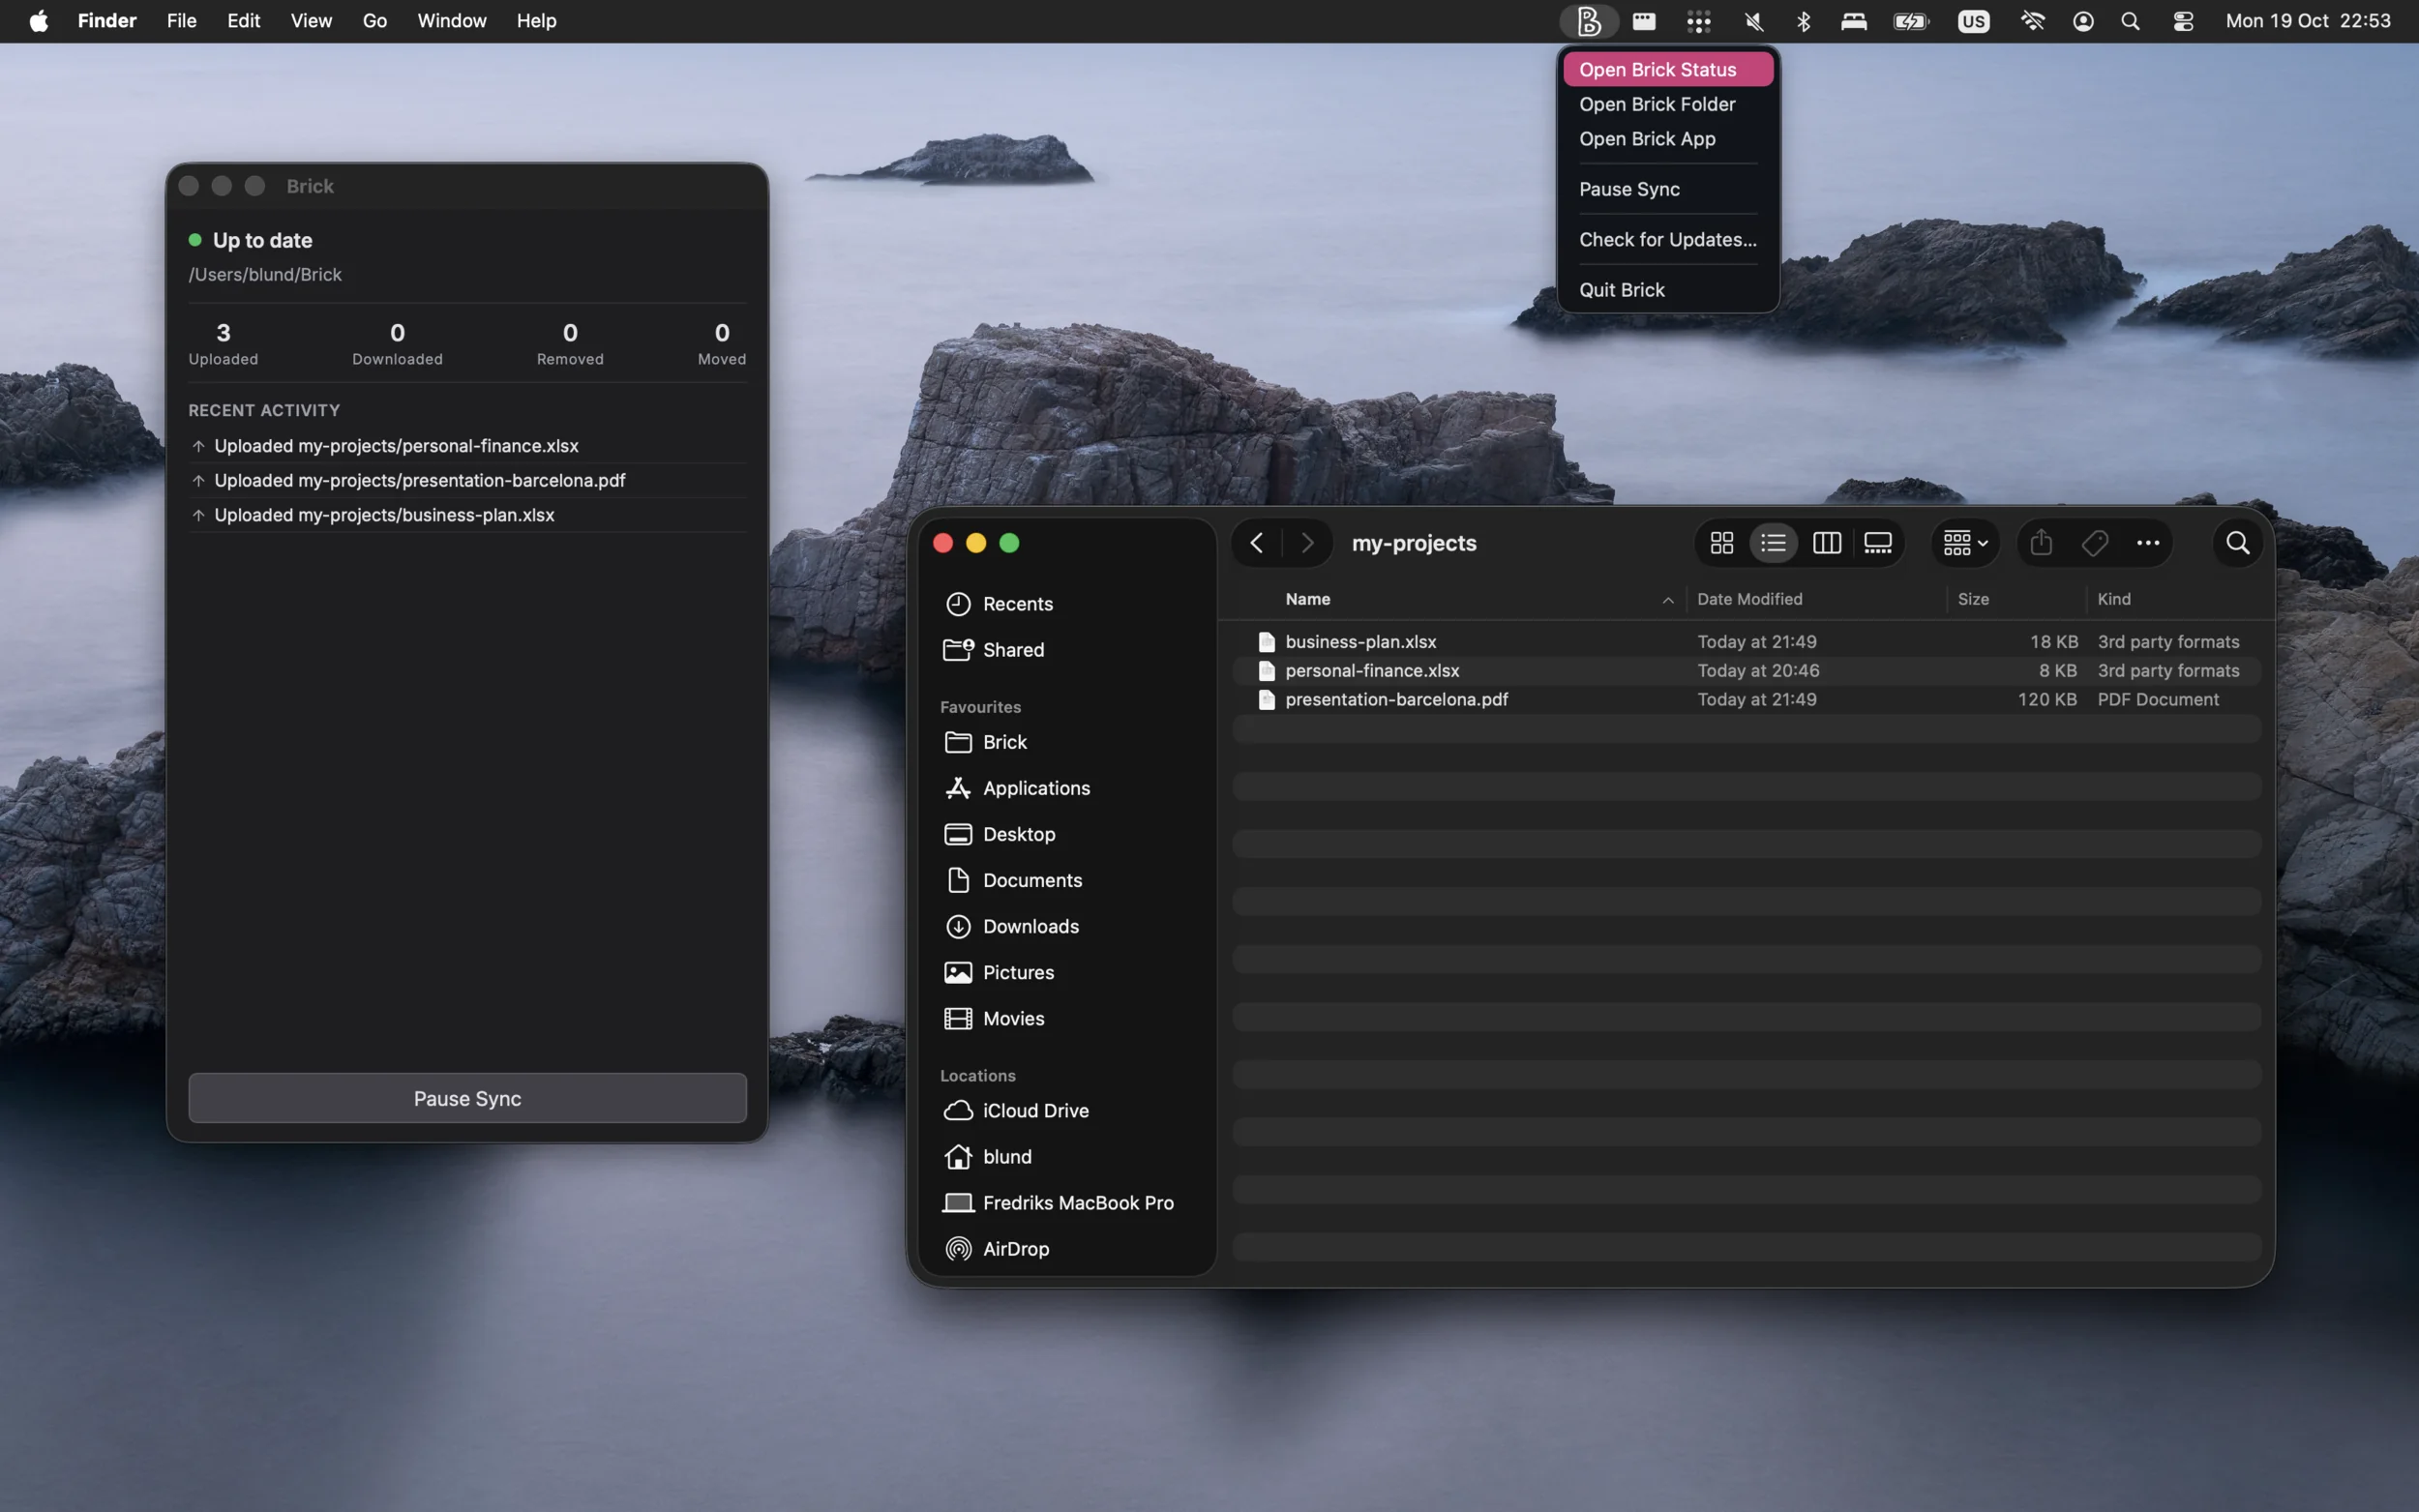
Task: Select Check for Updates… menu entry
Action: click(x=1667, y=239)
